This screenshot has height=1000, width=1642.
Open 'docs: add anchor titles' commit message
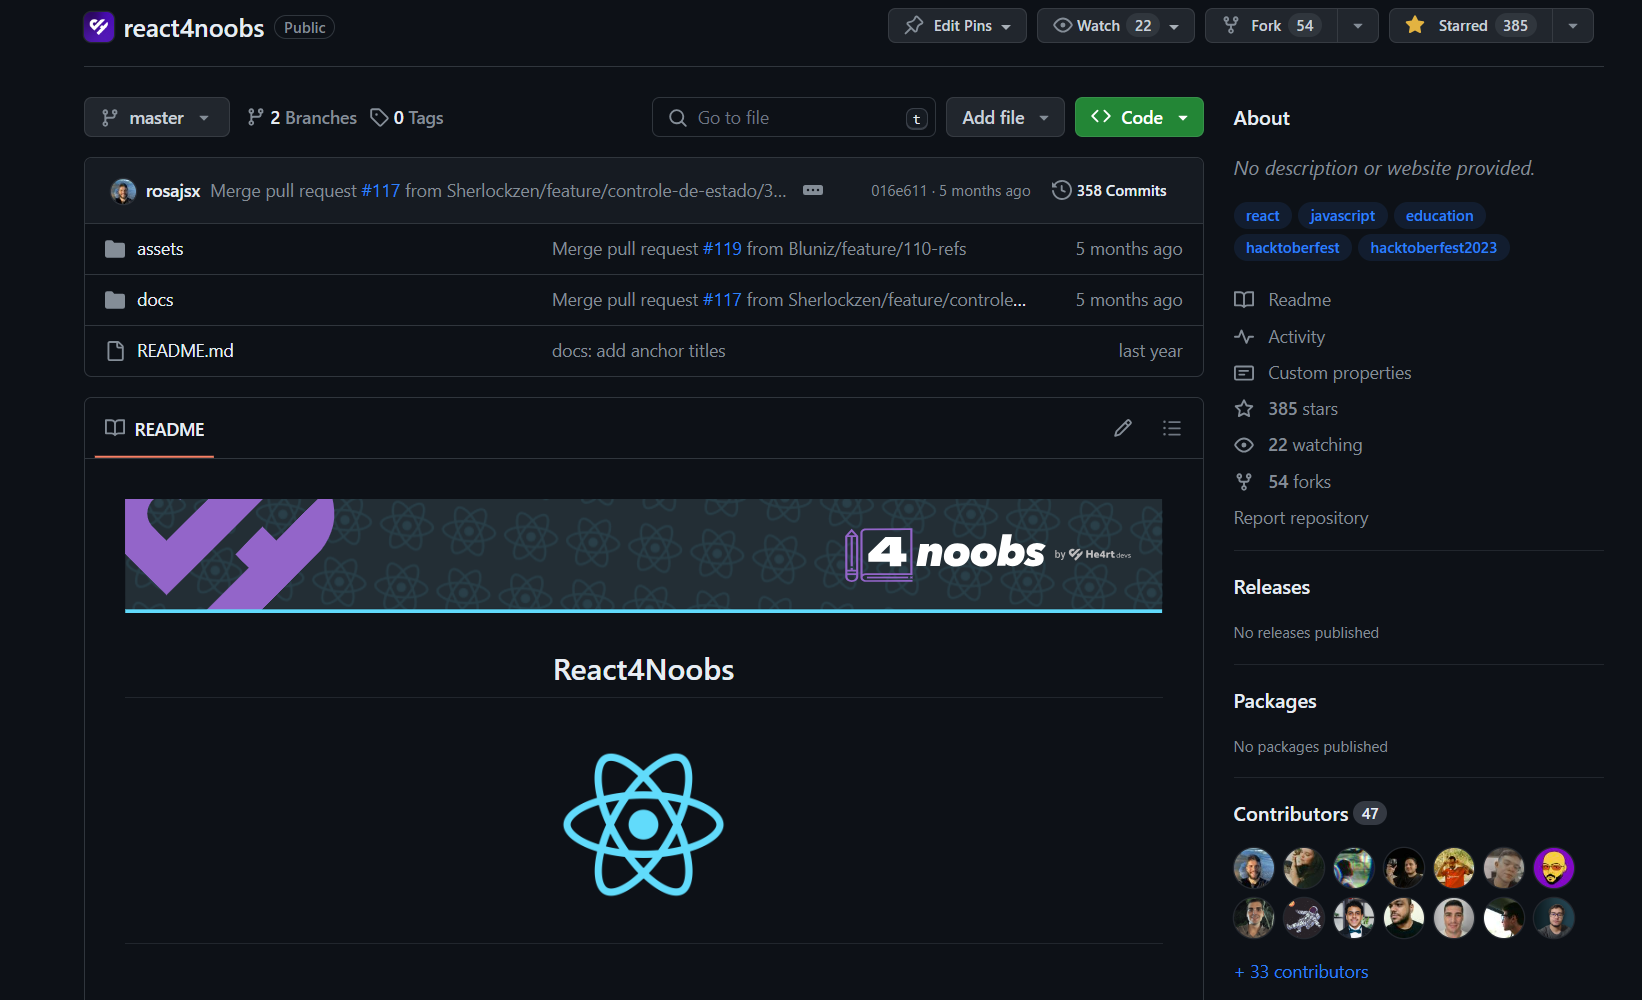639,351
